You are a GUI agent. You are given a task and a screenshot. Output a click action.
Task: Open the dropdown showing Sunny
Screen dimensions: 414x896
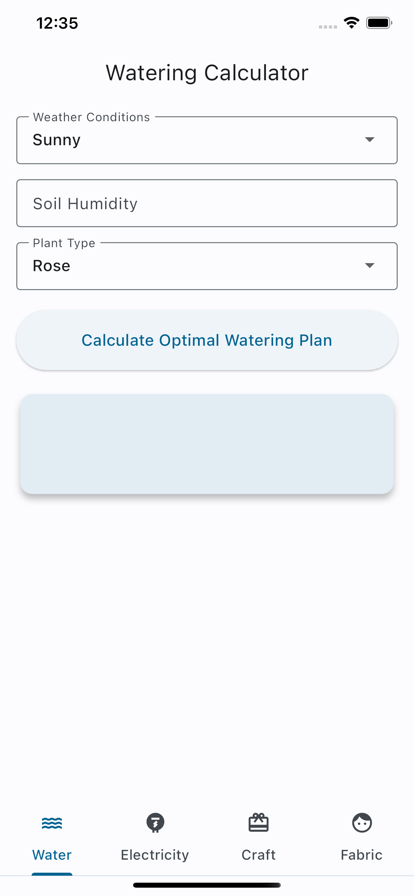point(207,140)
